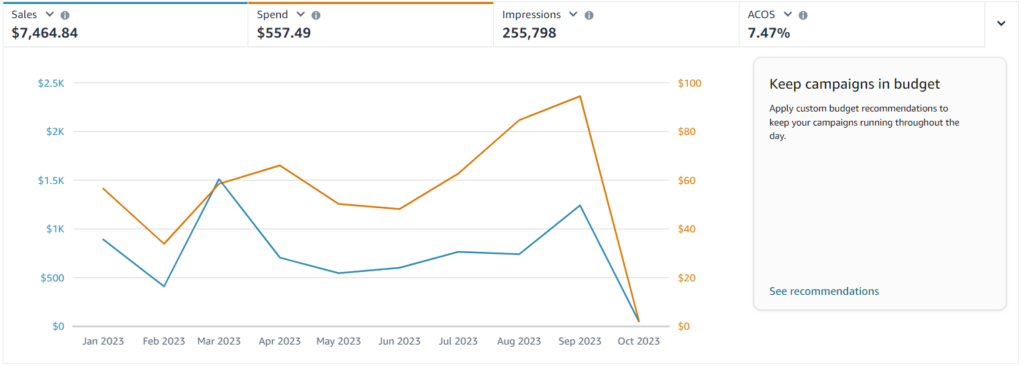Toggle the ACOS metric card on chart
The width and height of the screenshot is (1024, 366).
click(x=861, y=24)
